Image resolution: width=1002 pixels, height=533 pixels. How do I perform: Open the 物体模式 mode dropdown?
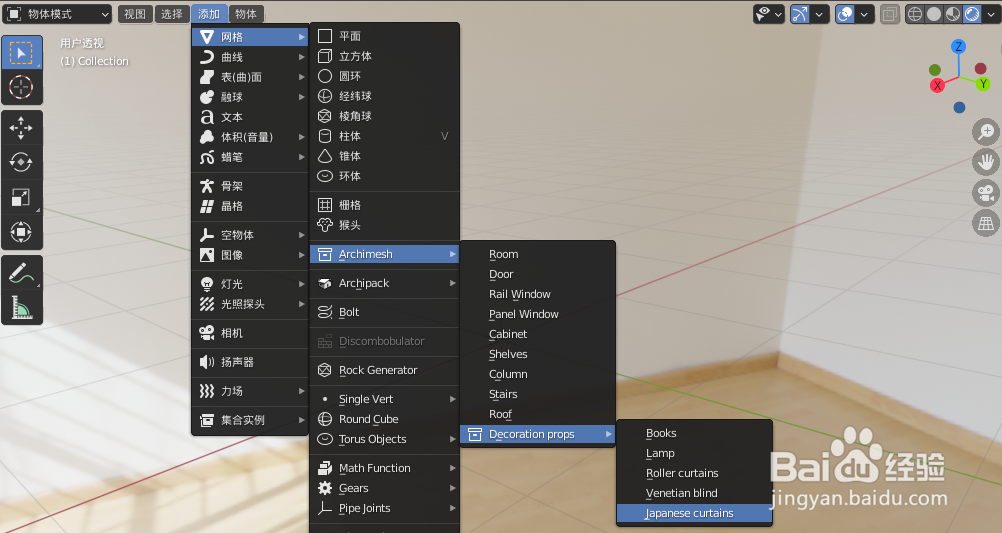coord(58,14)
